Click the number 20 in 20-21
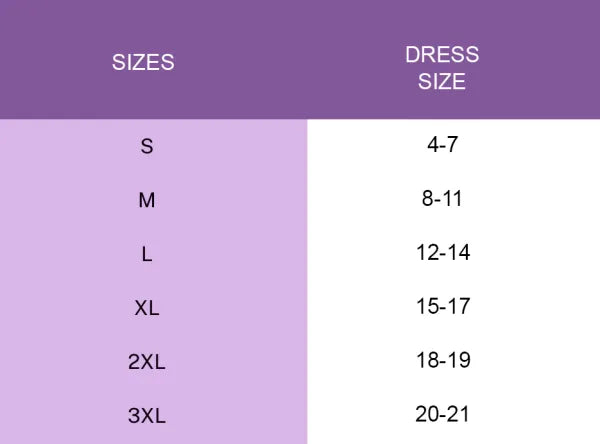600x444 pixels. 426,415
